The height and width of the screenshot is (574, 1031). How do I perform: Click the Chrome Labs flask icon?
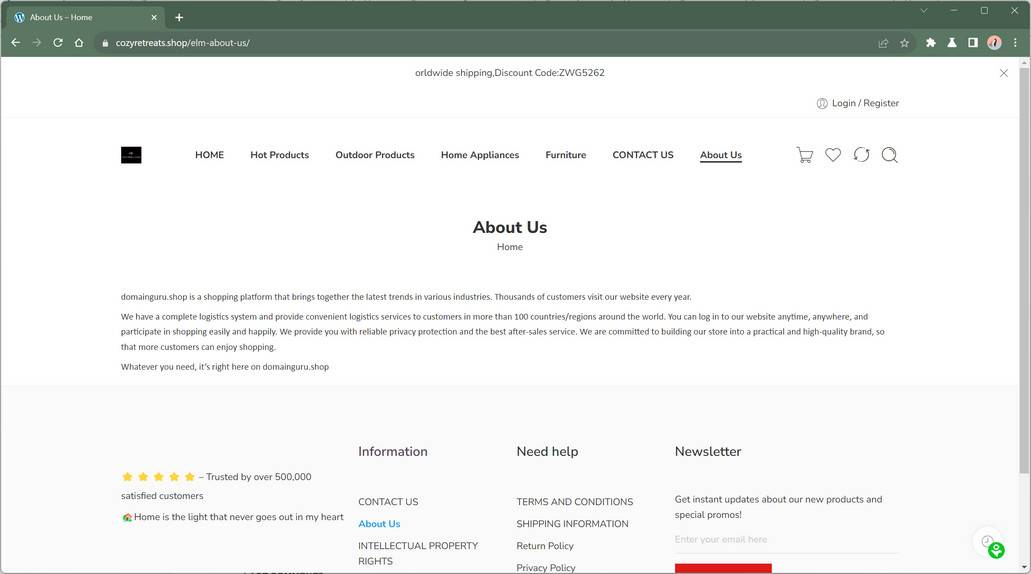click(951, 43)
